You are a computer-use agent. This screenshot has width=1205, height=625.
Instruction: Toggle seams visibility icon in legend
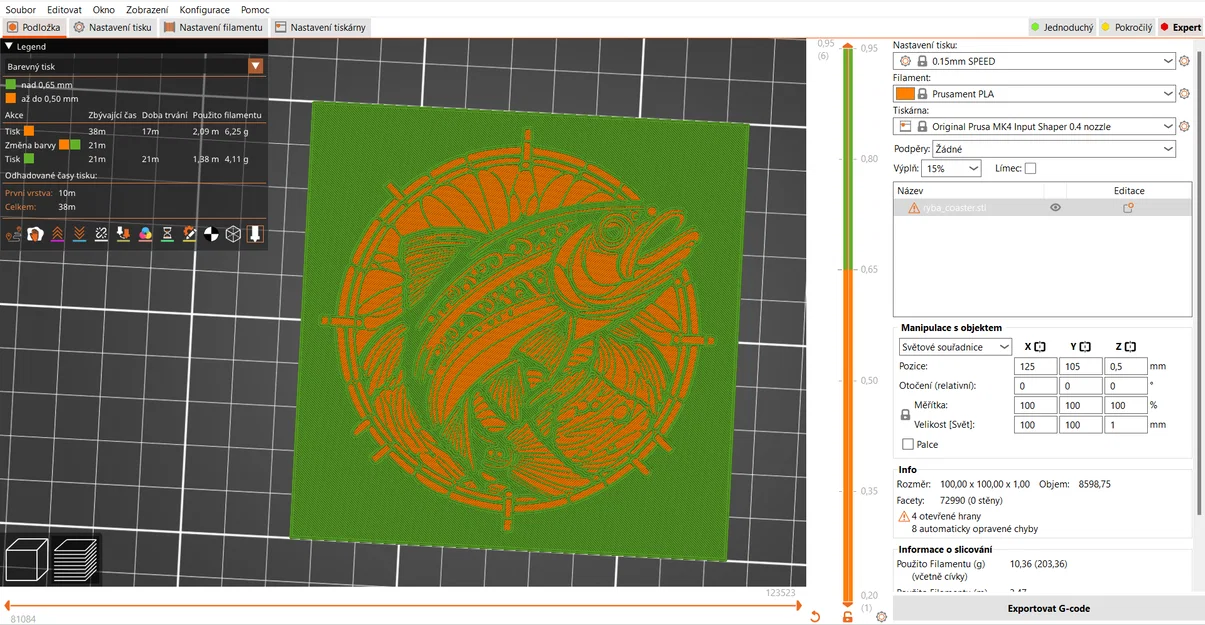coord(101,234)
